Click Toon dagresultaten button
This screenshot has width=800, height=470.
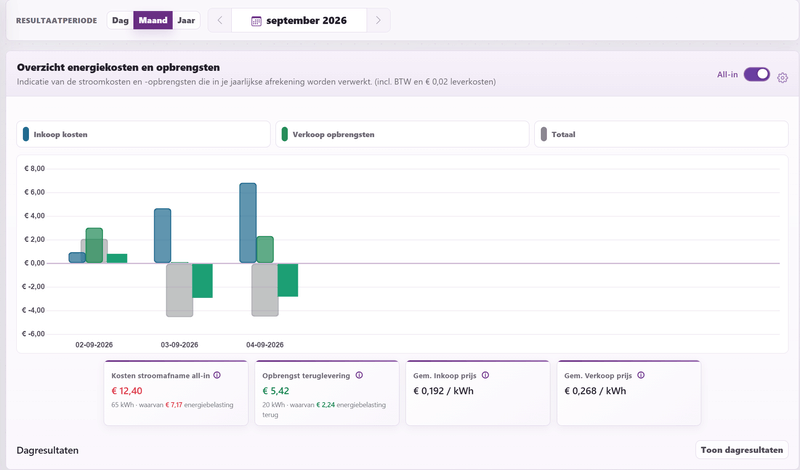click(x=742, y=450)
